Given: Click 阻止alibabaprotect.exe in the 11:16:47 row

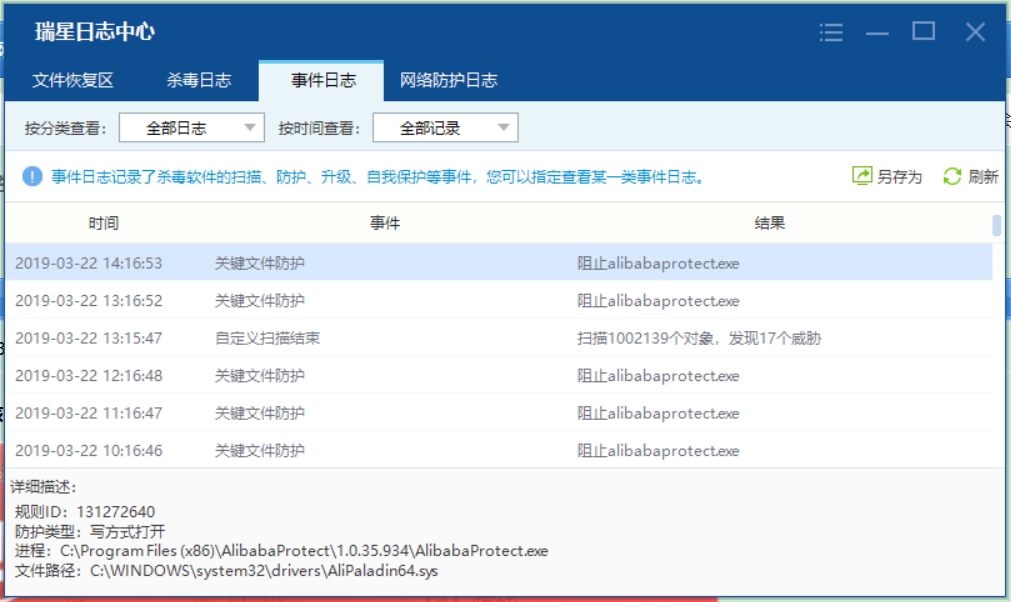Looking at the screenshot, I should tap(658, 413).
